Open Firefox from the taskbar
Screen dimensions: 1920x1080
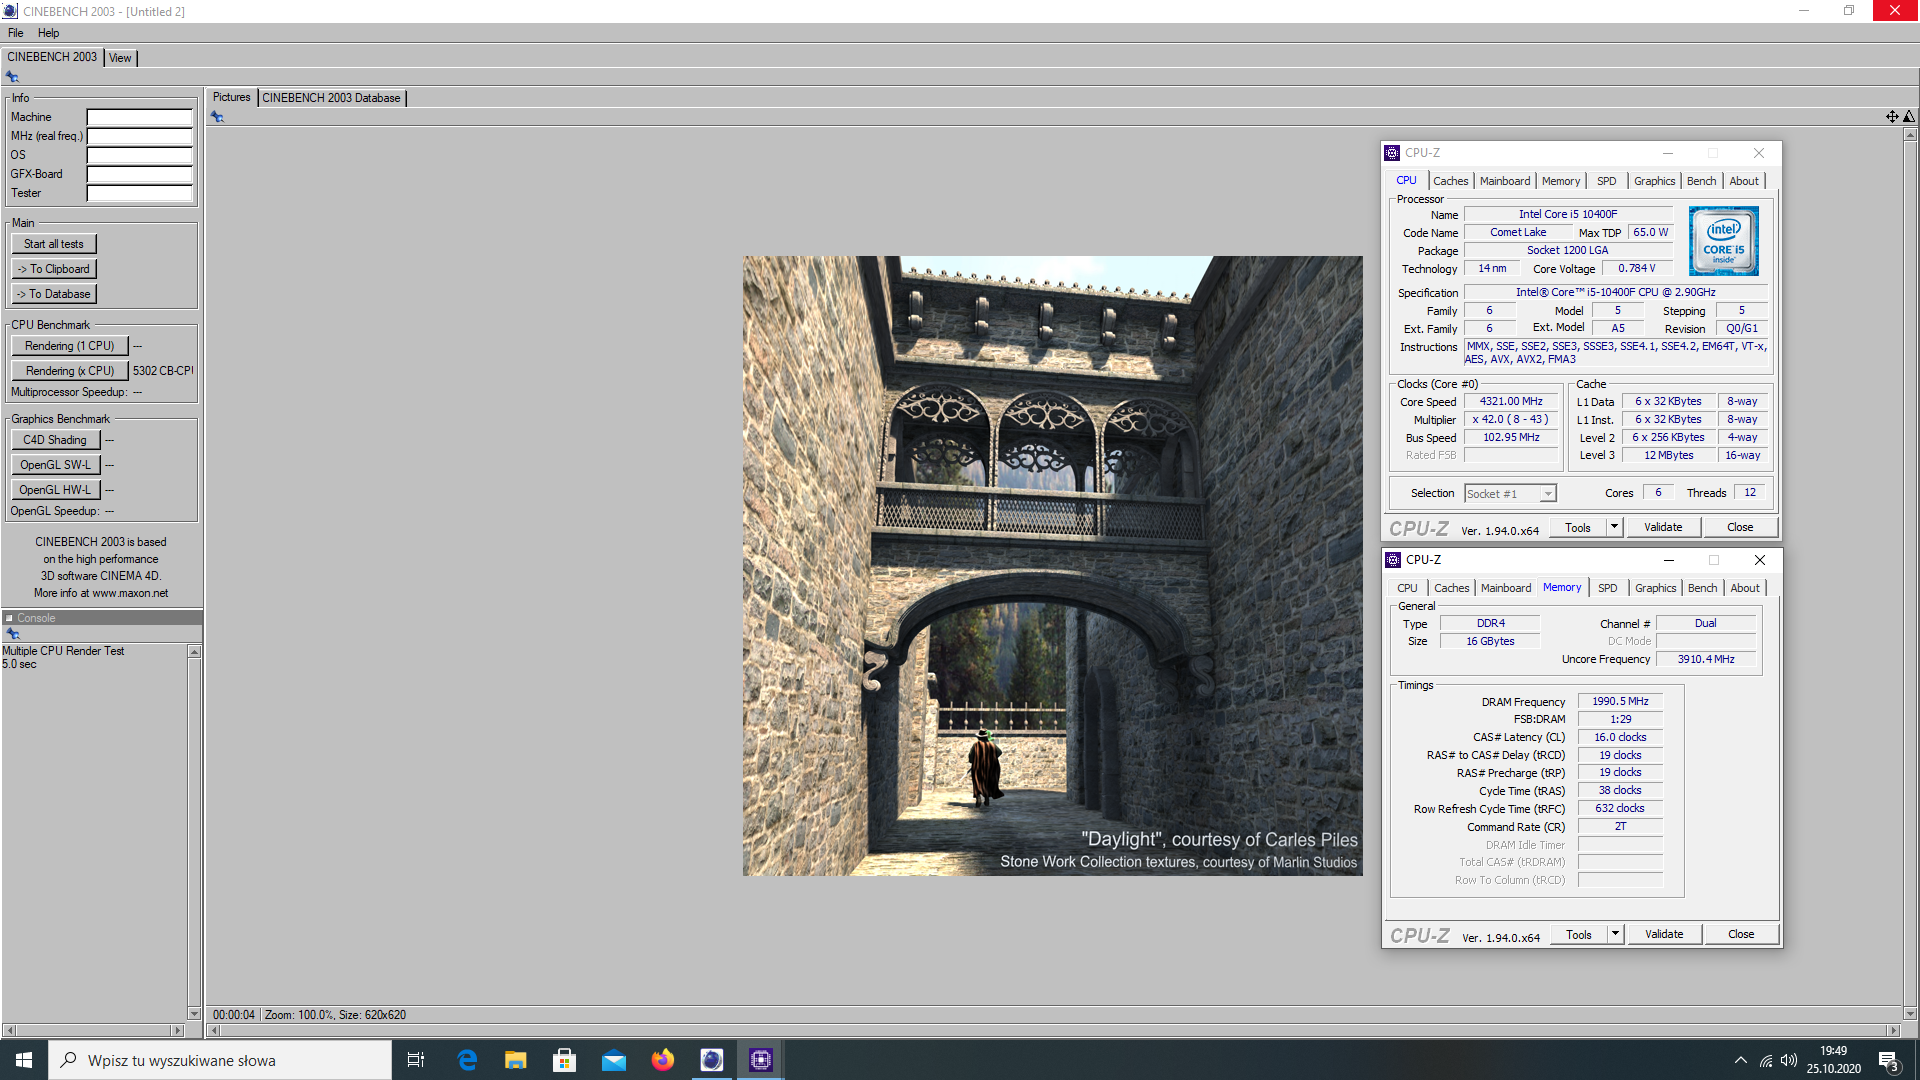pos(663,1060)
